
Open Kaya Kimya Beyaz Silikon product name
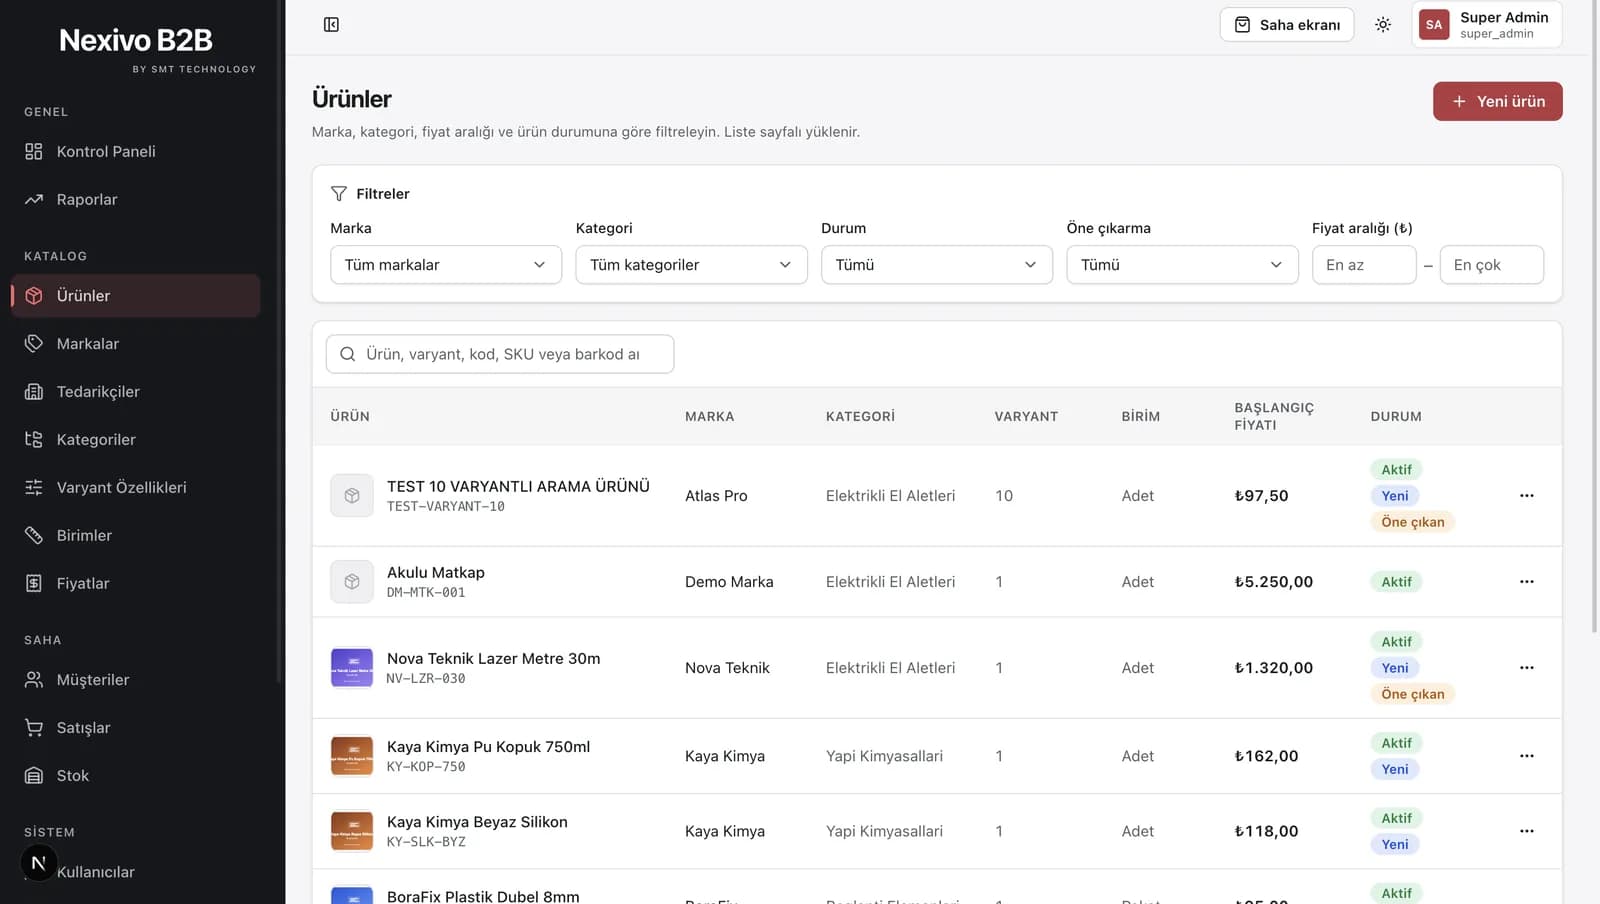tap(477, 821)
